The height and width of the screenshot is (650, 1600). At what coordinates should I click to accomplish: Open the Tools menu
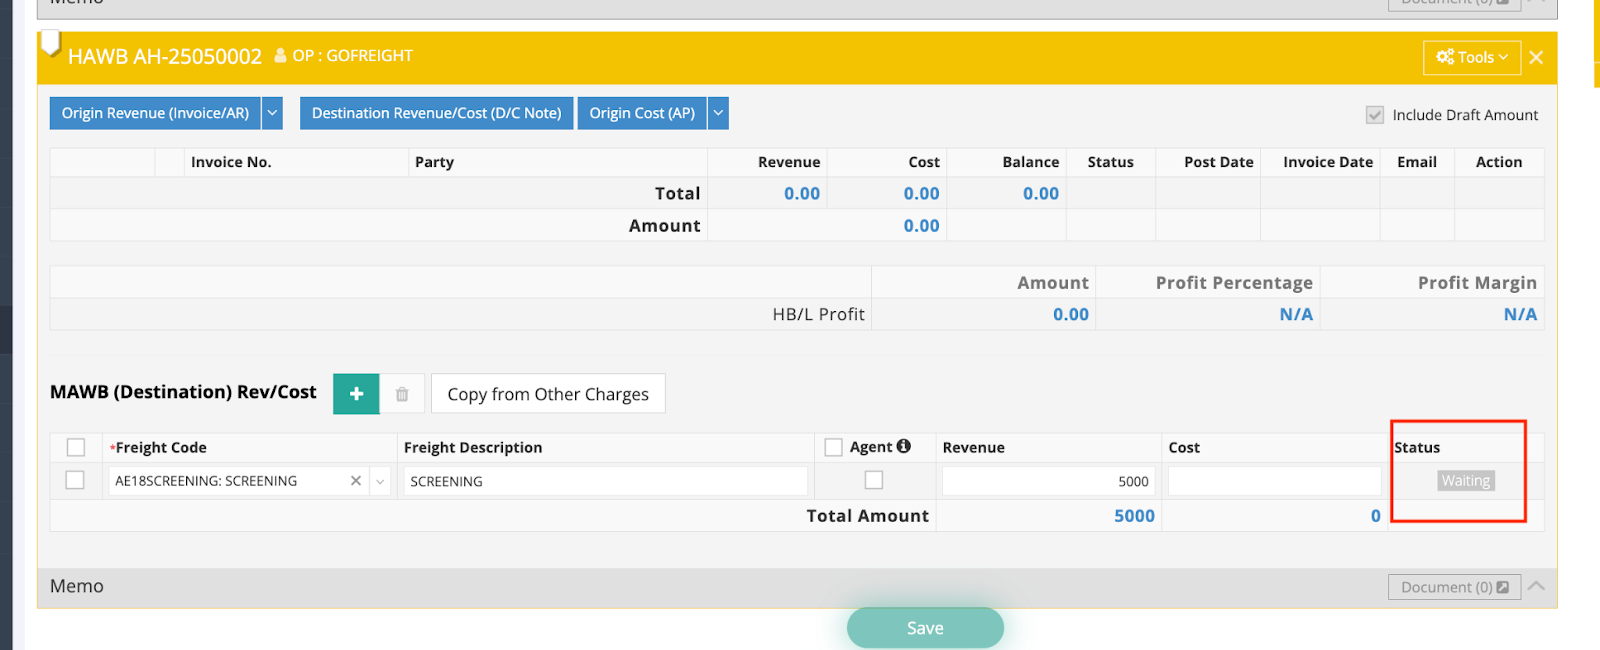(x=1471, y=58)
